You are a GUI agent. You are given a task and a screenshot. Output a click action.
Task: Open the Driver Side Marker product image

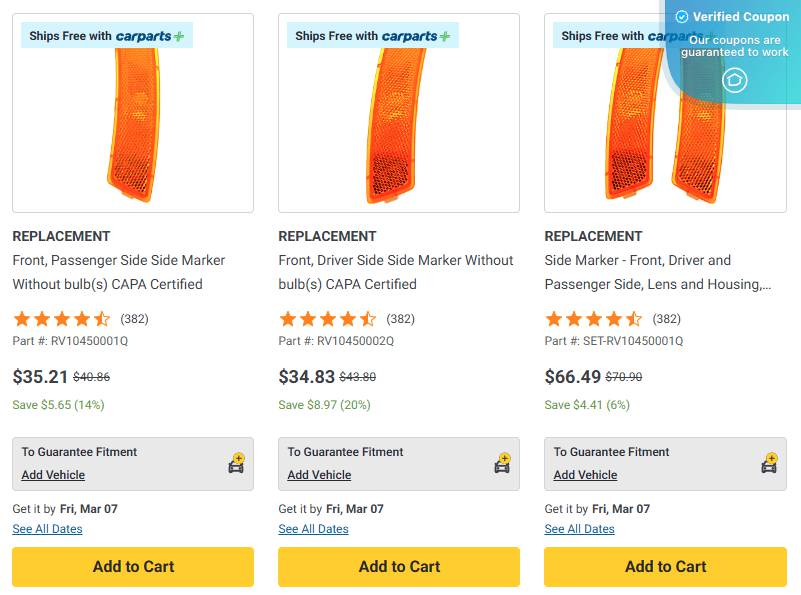(x=399, y=125)
